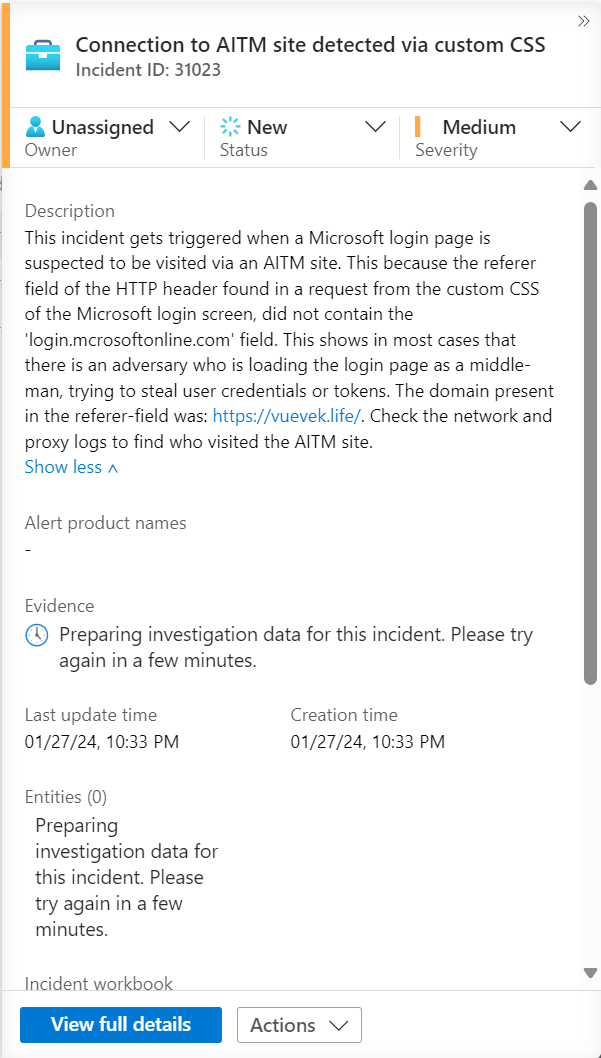Viewport: 601px width, 1058px height.
Task: Click the owner person icon
Action: pos(36,127)
